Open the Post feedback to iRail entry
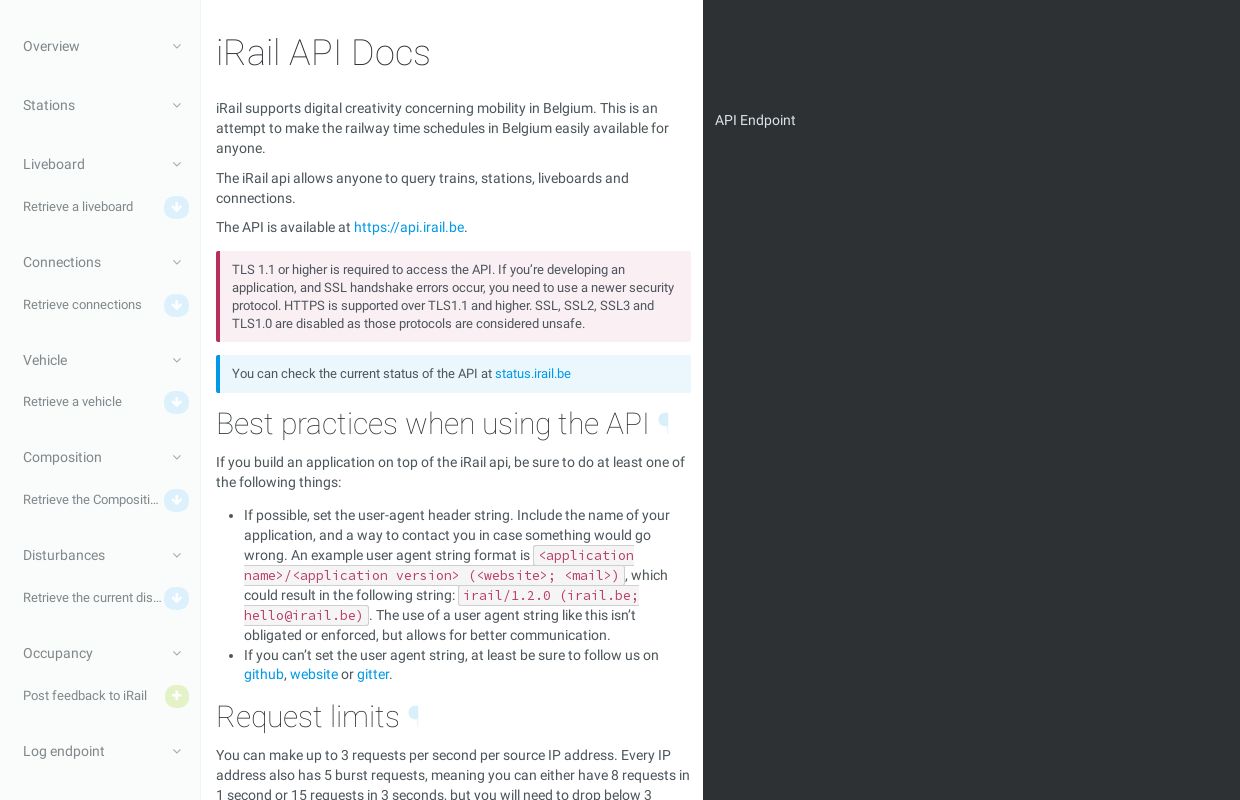Viewport: 1240px width, 800px height. (85, 696)
